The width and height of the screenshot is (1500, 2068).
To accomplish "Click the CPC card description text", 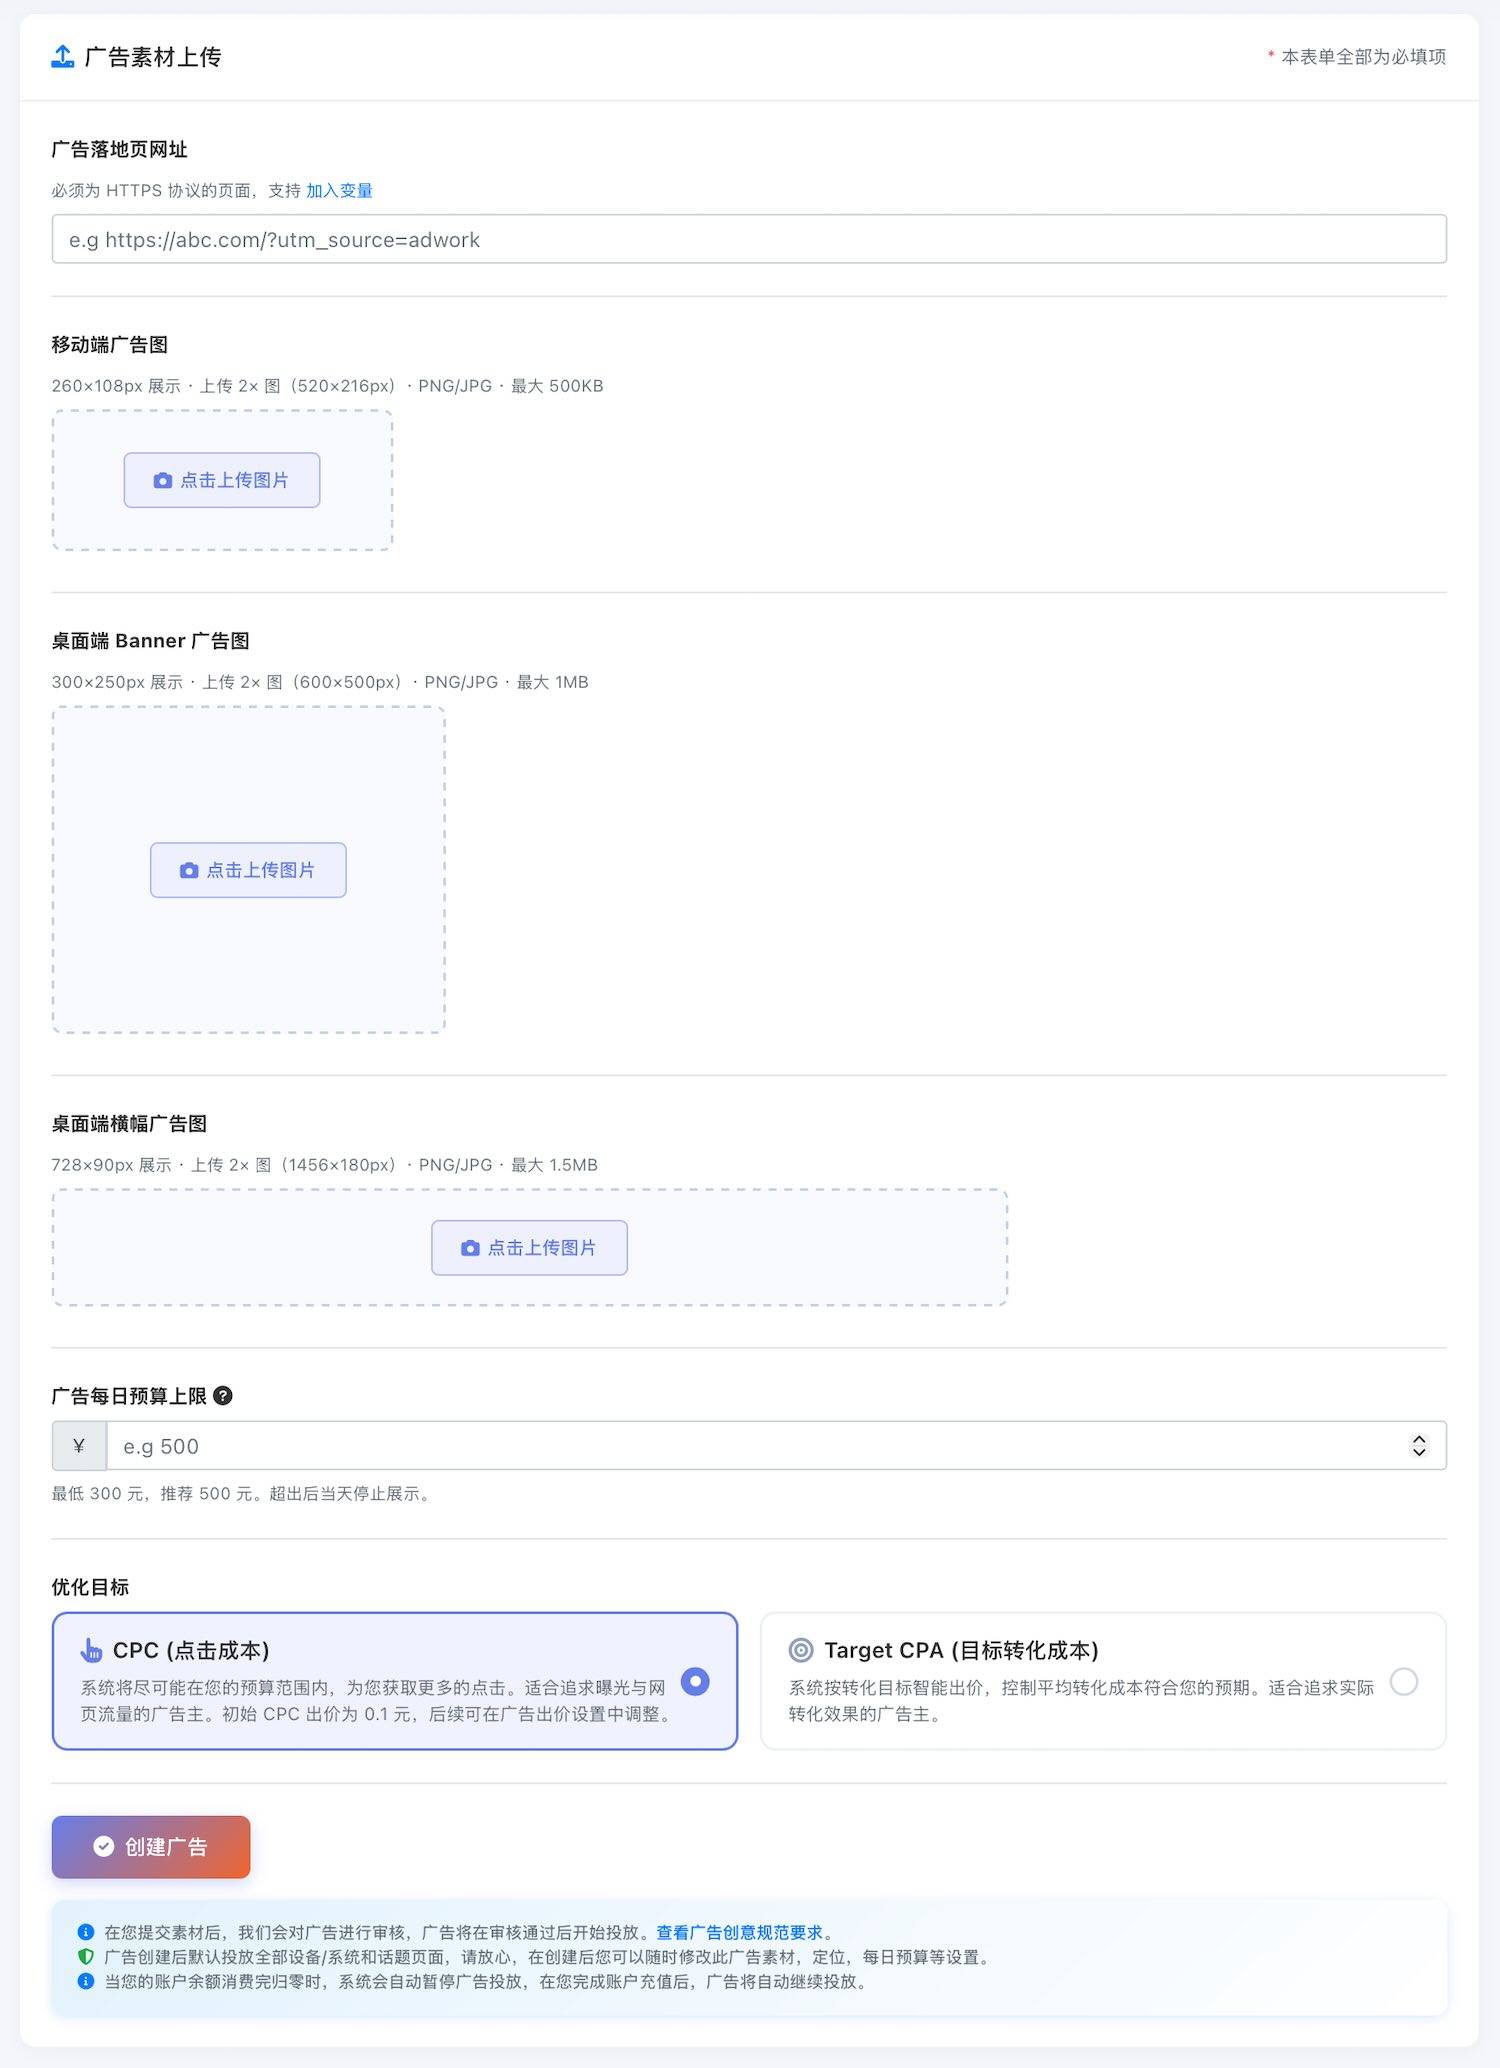I will (376, 1700).
